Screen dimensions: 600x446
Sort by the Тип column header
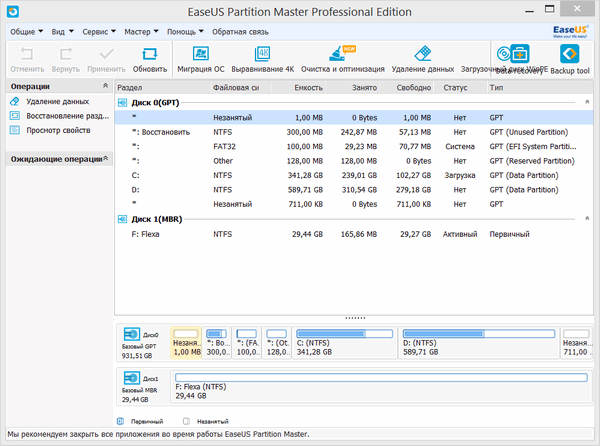(540, 88)
